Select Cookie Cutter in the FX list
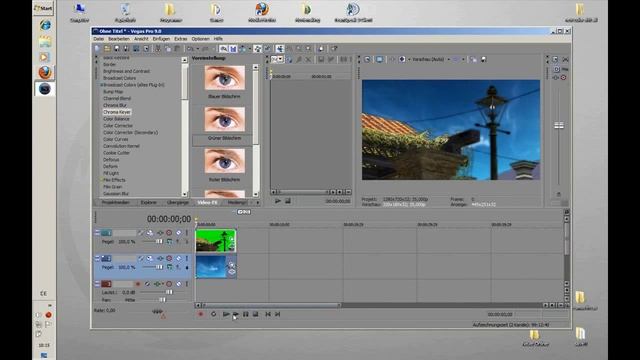This screenshot has width=640, height=360. pos(116,153)
